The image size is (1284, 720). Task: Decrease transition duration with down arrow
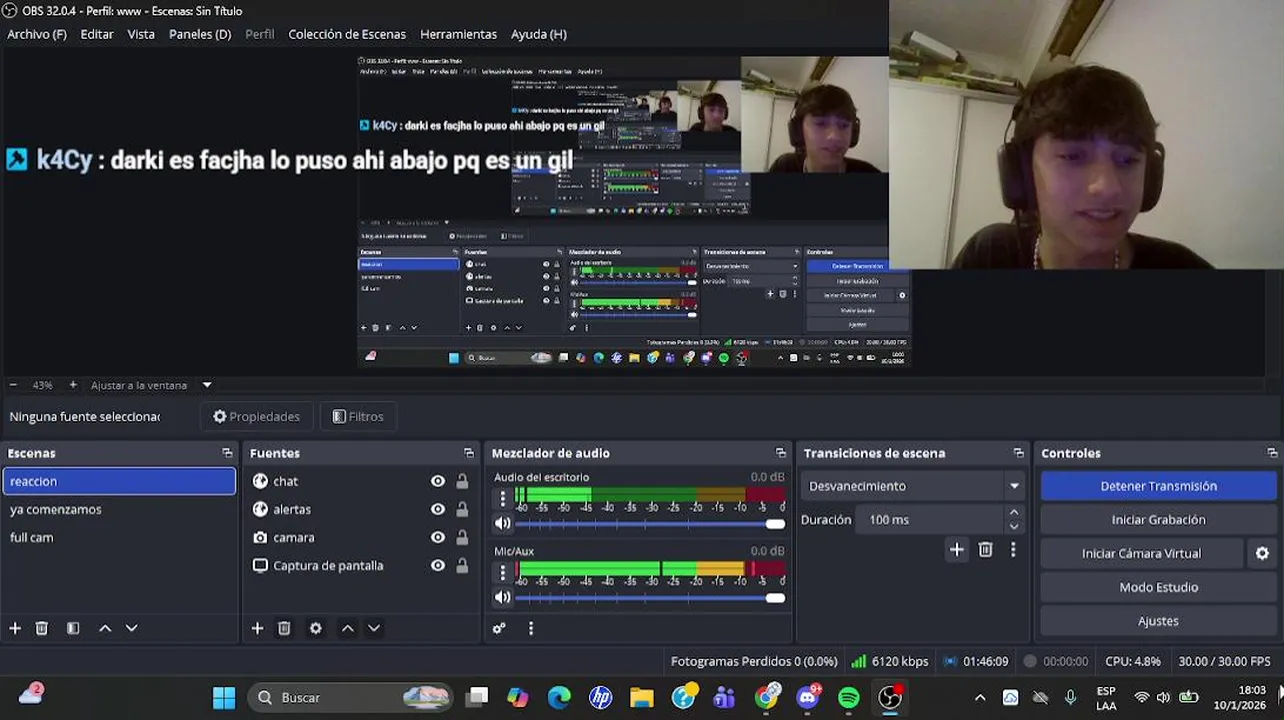(x=1014, y=527)
